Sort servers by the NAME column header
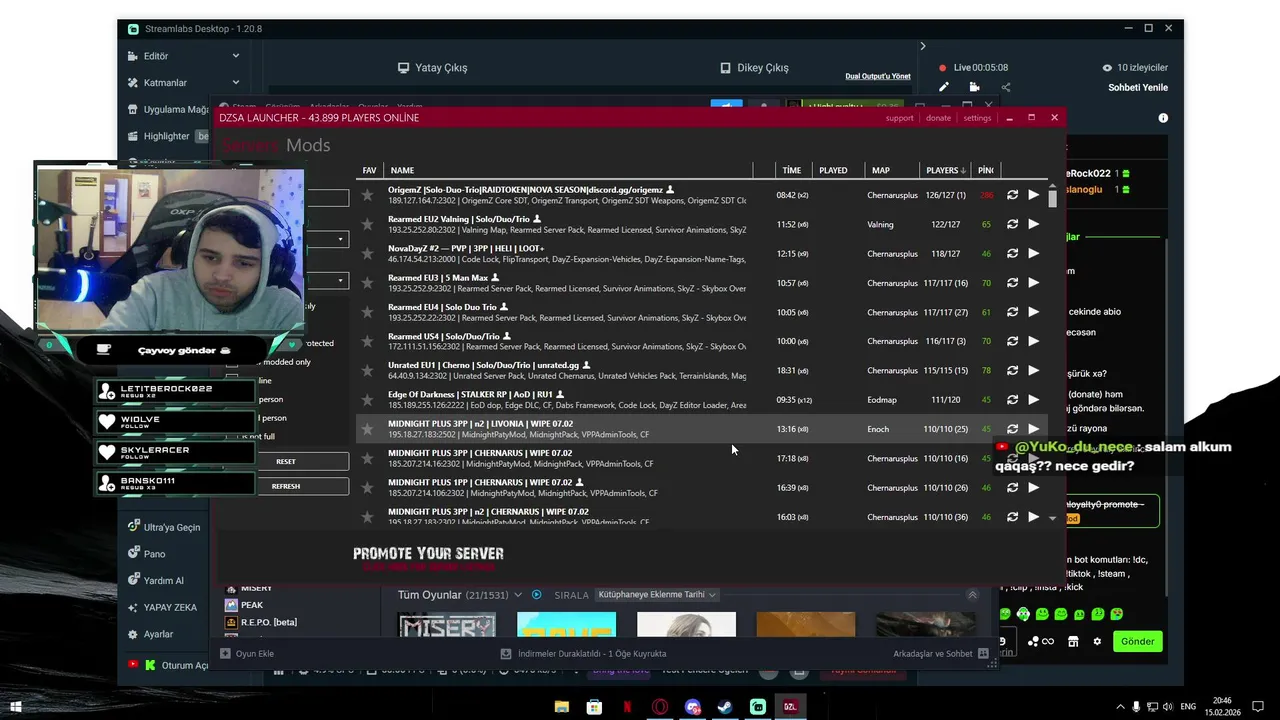This screenshot has width=1280, height=720. pos(402,170)
